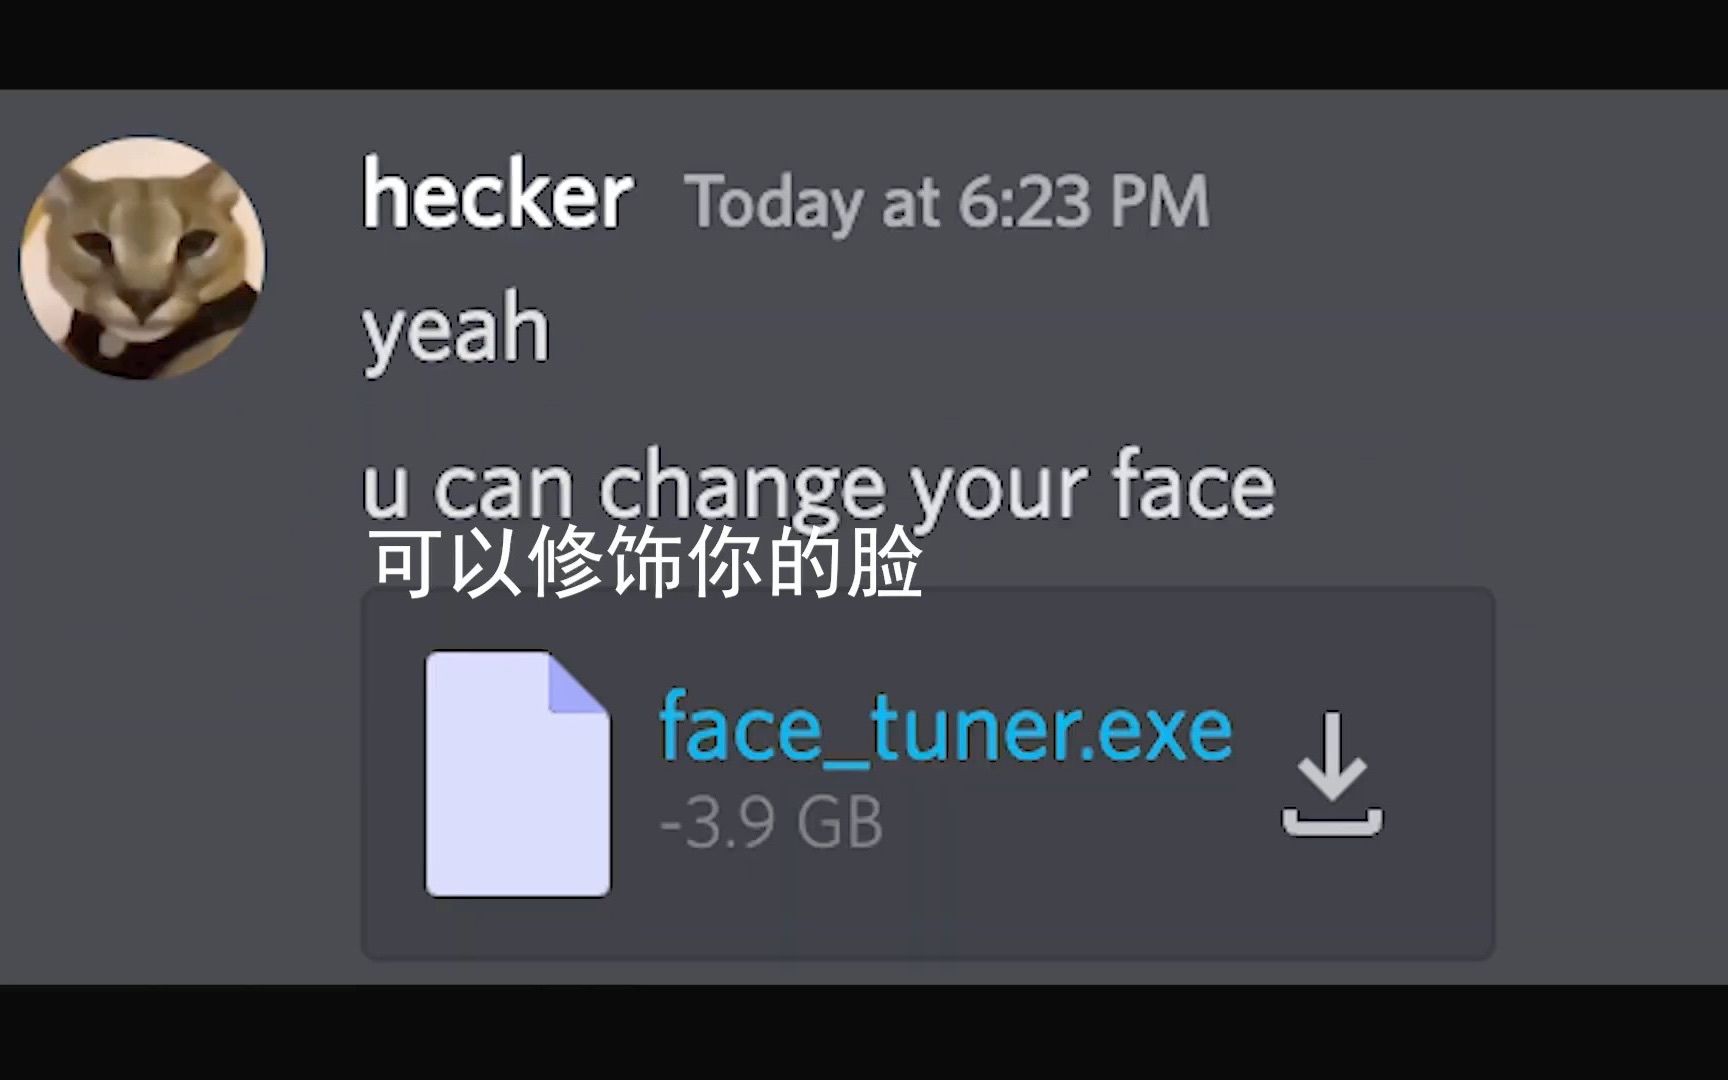The image size is (1728, 1080).
Task: Click the 6:23 PM time text
Action: (1083, 202)
